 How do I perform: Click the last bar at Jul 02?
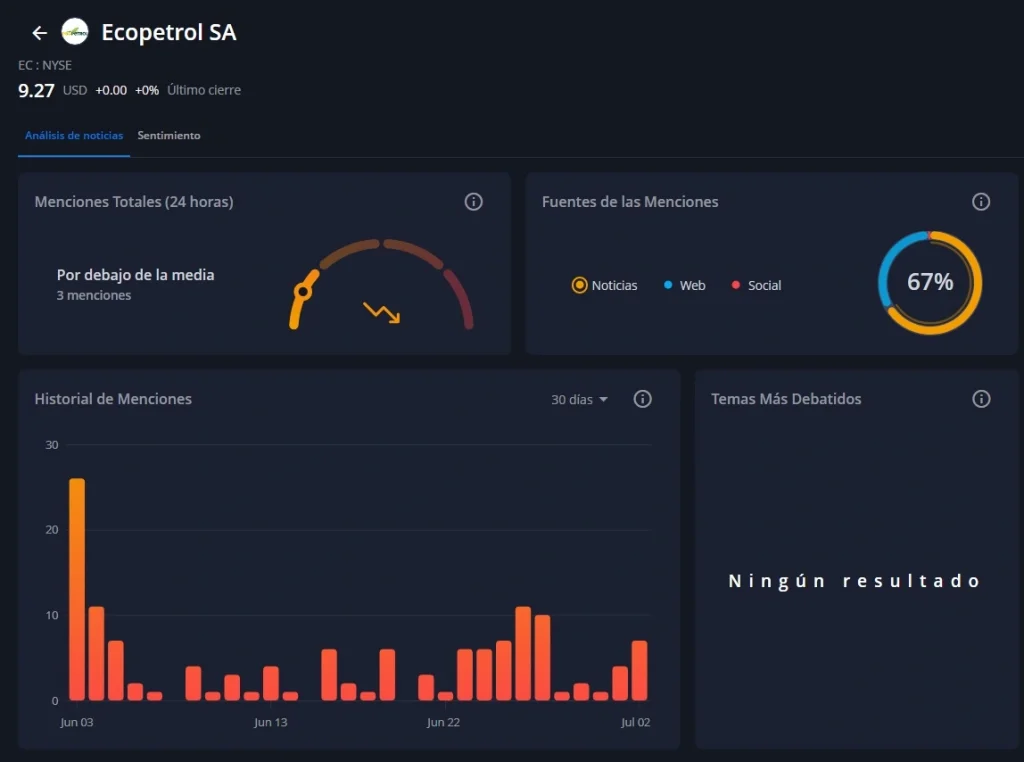pos(639,671)
